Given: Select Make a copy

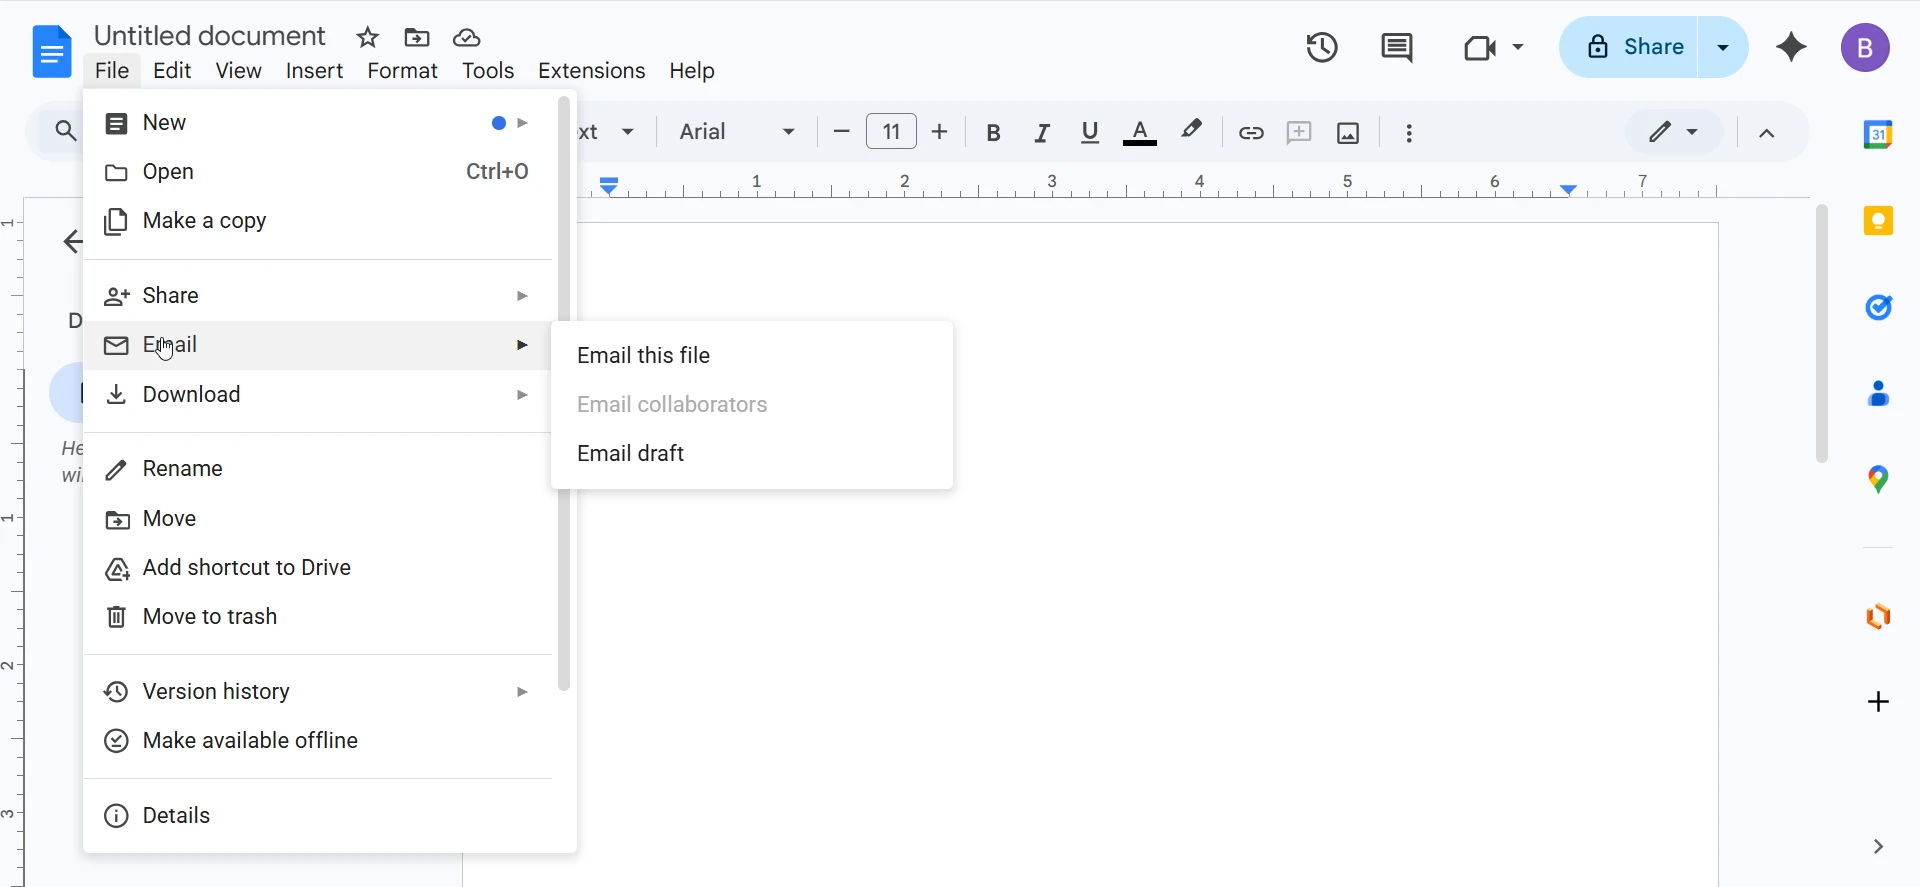Looking at the screenshot, I should [x=318, y=221].
